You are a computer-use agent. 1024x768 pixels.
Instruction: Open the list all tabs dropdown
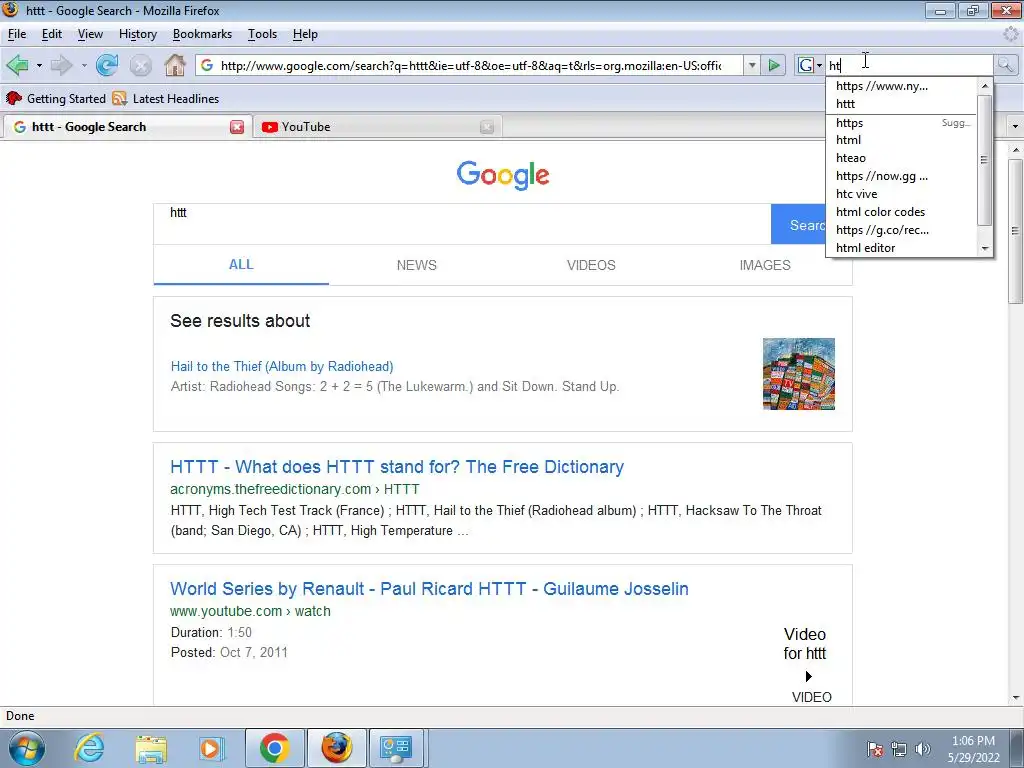coord(1015,127)
